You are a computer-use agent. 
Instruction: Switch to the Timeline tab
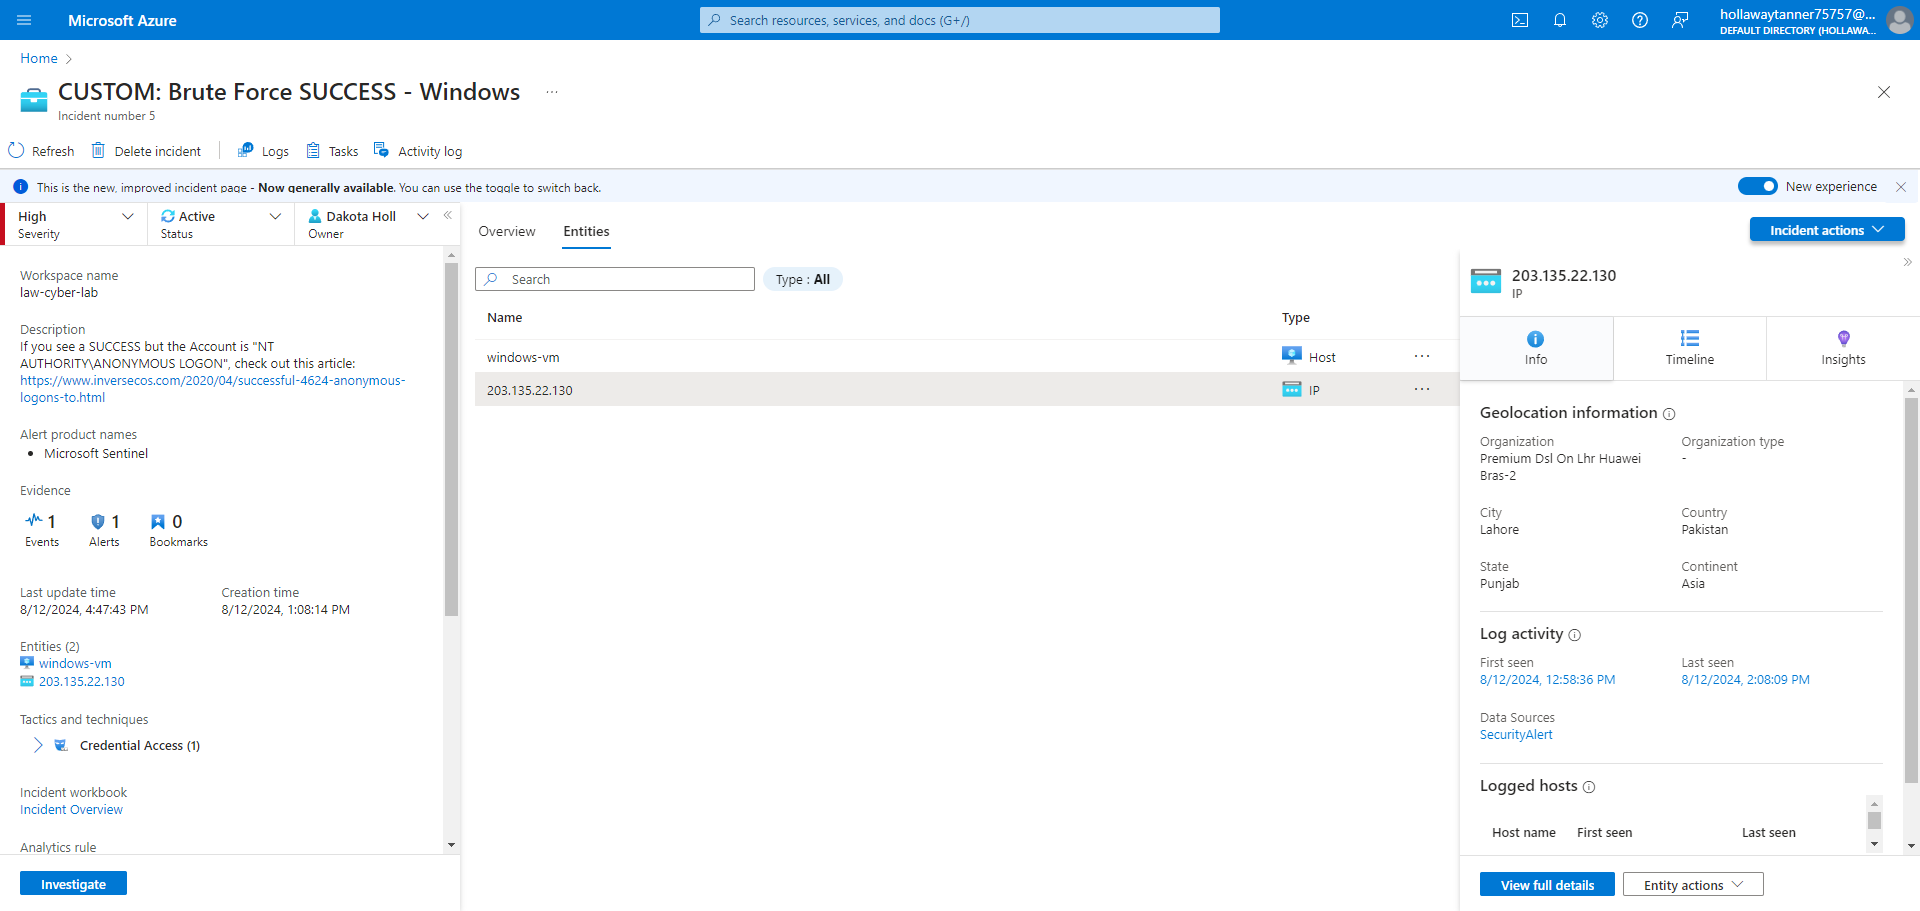point(1690,348)
